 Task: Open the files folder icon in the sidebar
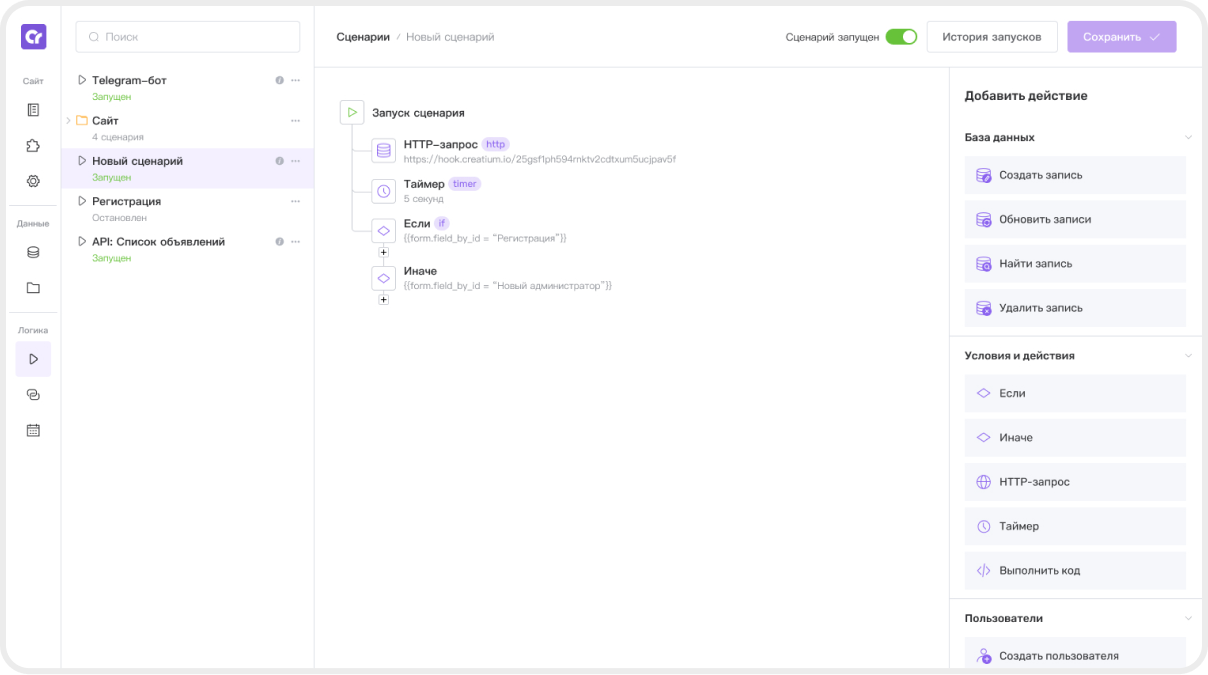coord(33,288)
